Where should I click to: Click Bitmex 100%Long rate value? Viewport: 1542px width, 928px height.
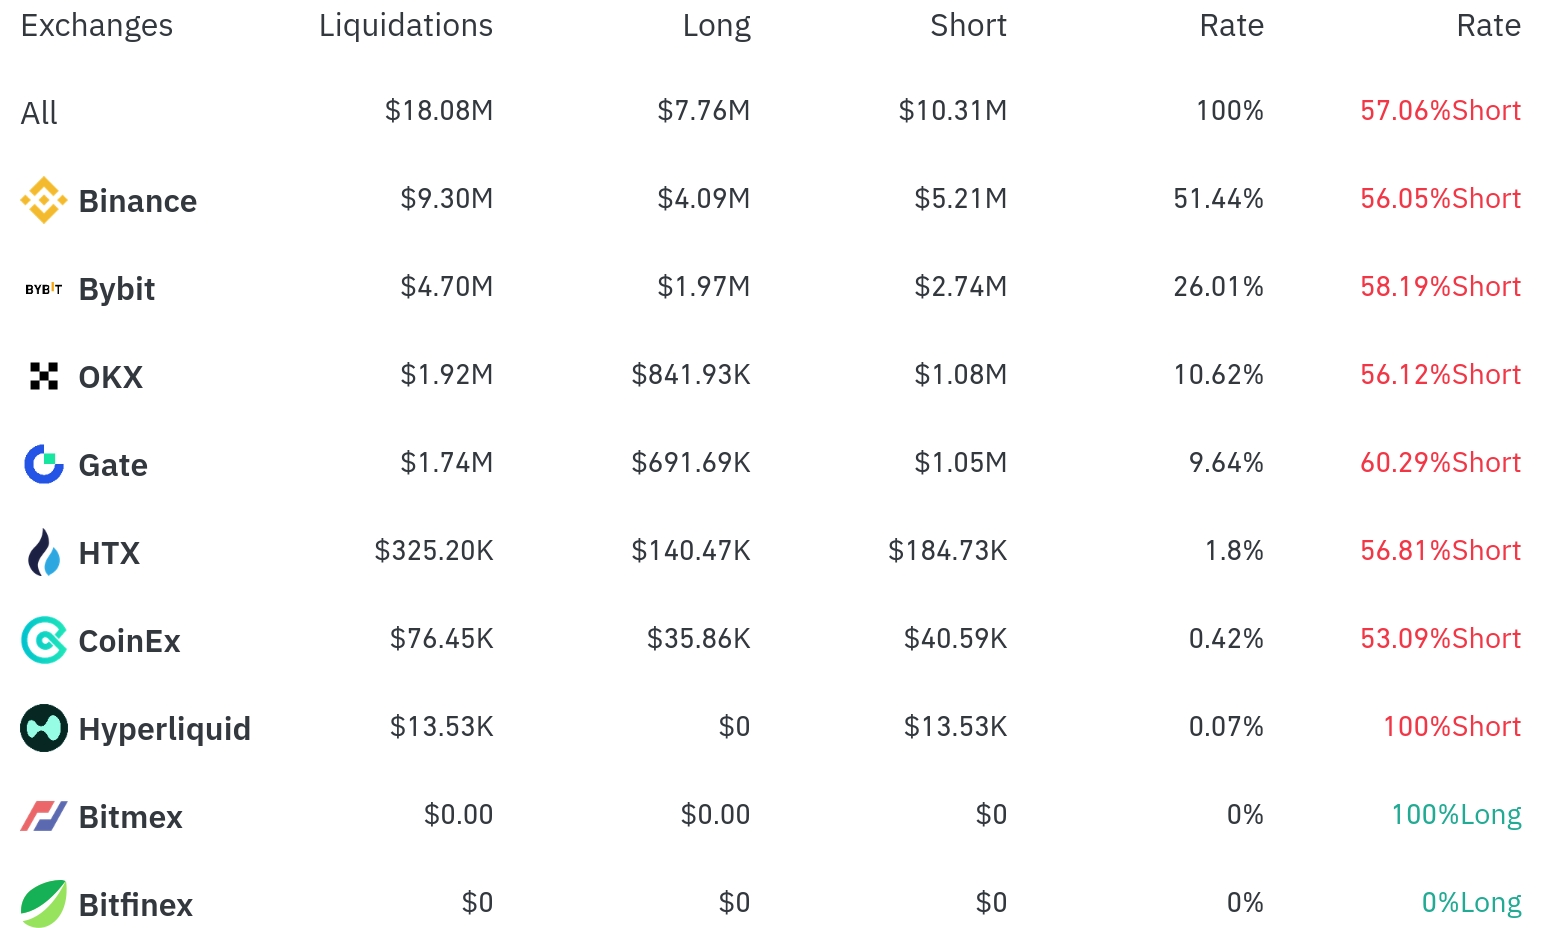(1456, 815)
